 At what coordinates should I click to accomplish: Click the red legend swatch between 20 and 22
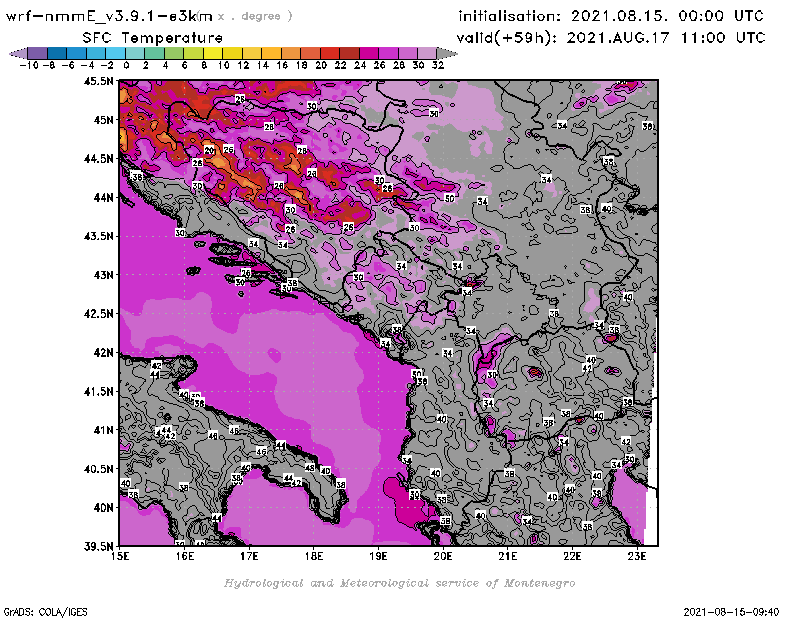[x=330, y=54]
